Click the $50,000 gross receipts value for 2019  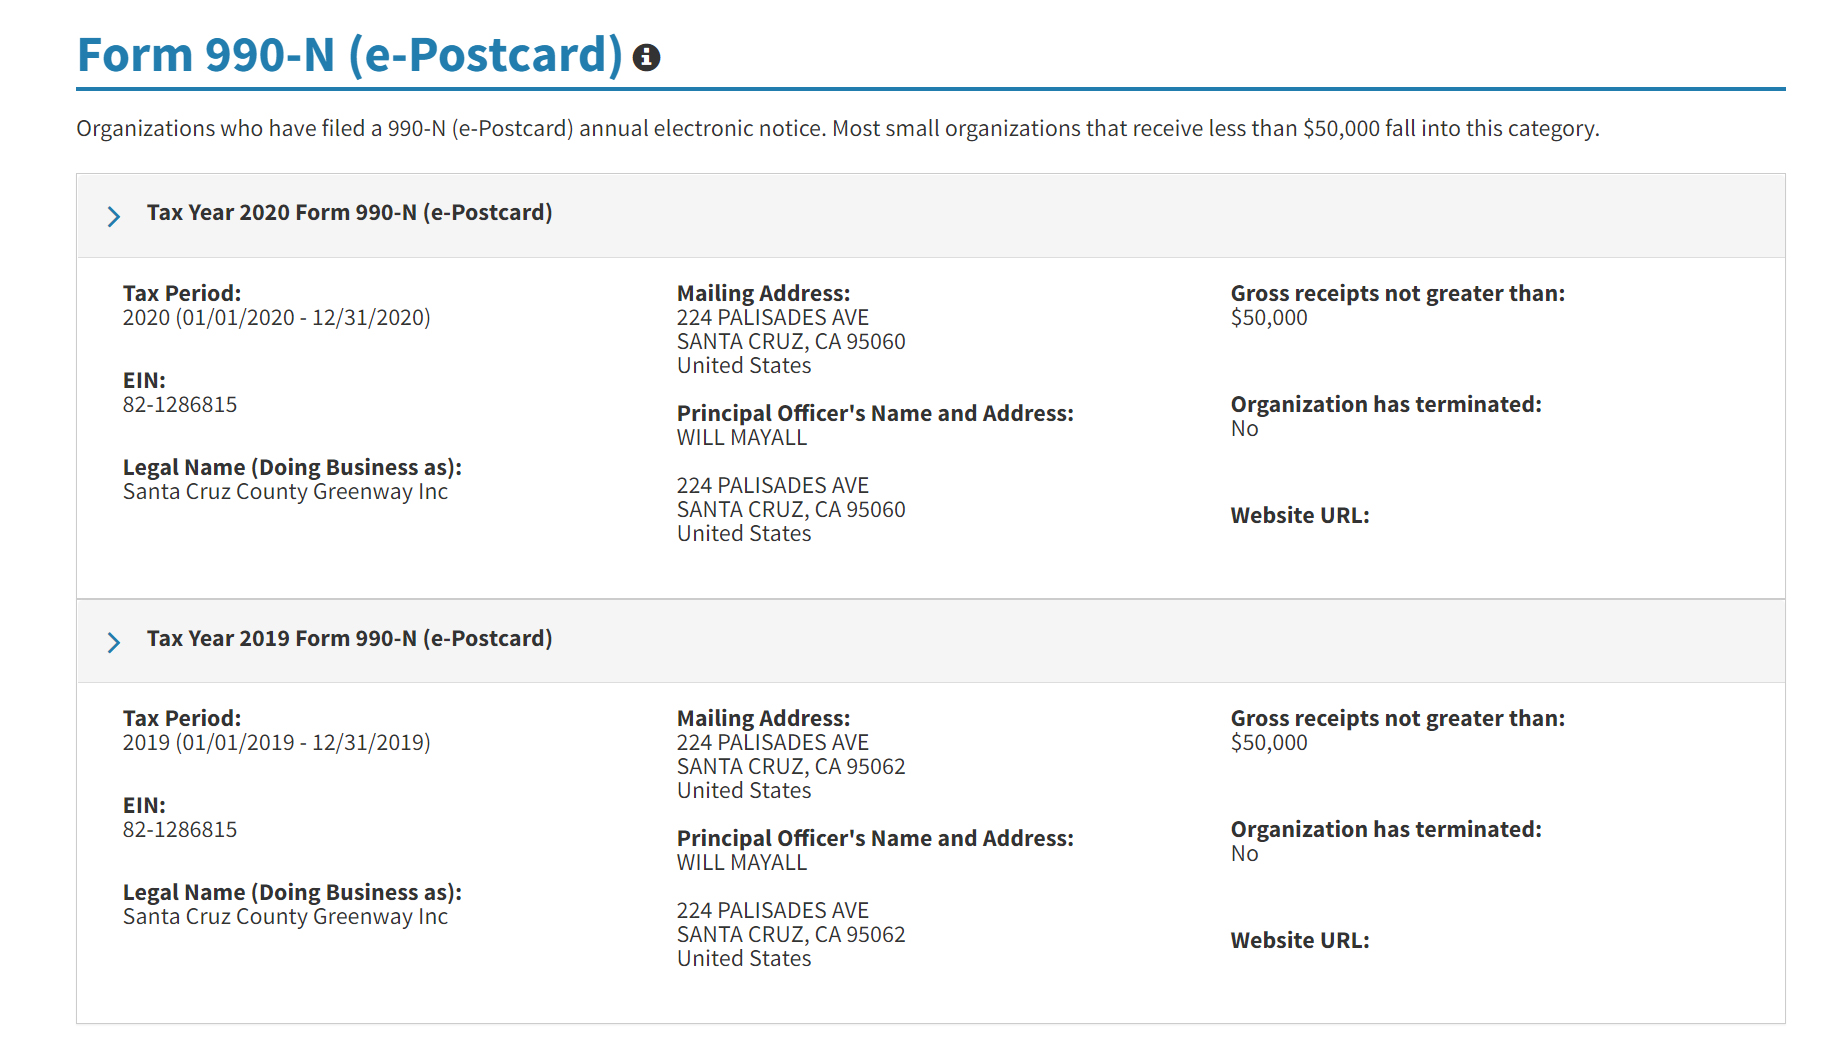1268,743
